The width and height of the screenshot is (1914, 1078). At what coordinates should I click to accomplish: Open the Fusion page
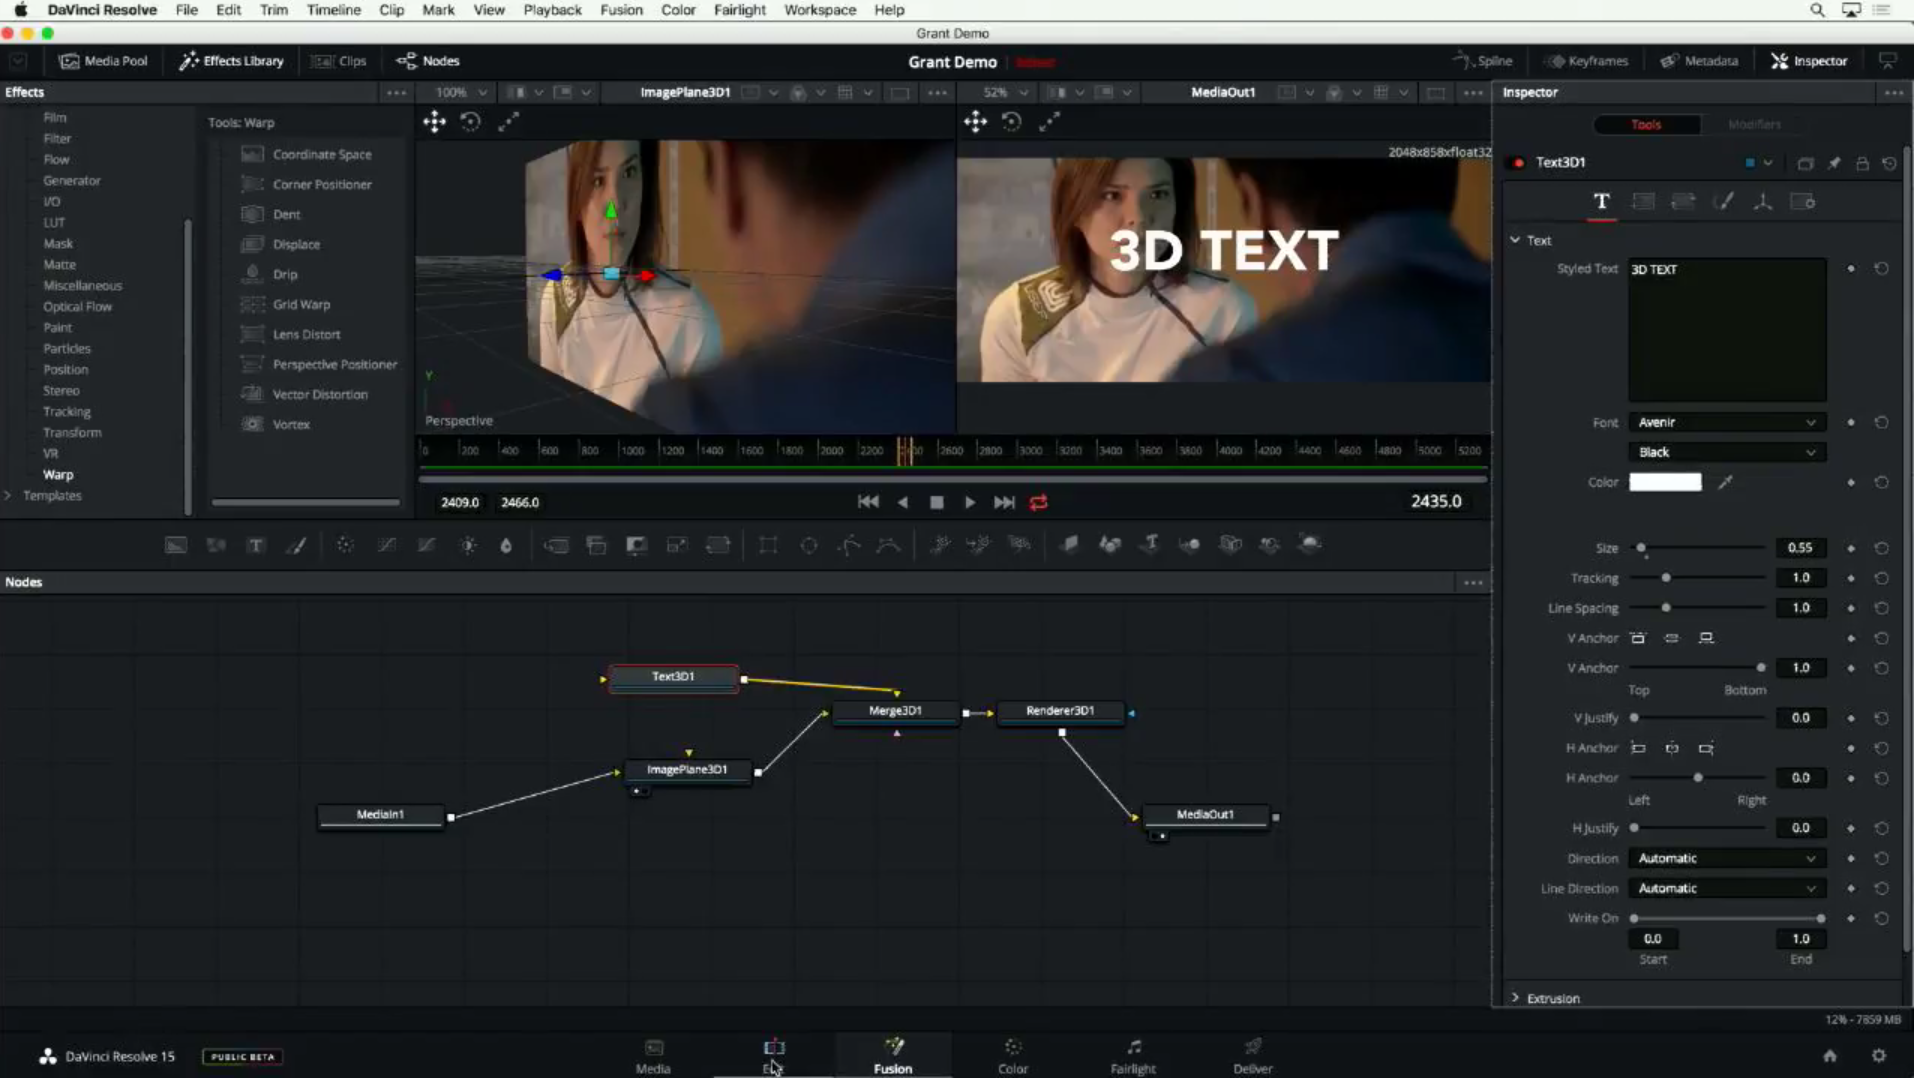893,1056
